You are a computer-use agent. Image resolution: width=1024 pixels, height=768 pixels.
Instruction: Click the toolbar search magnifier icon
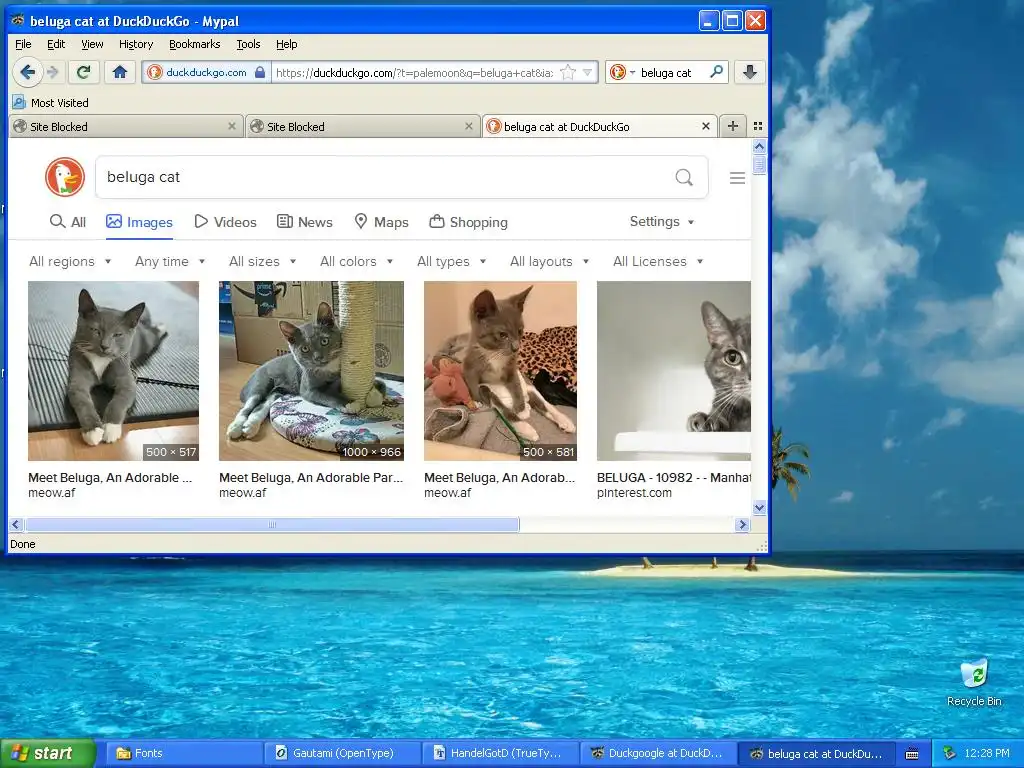[x=716, y=72]
